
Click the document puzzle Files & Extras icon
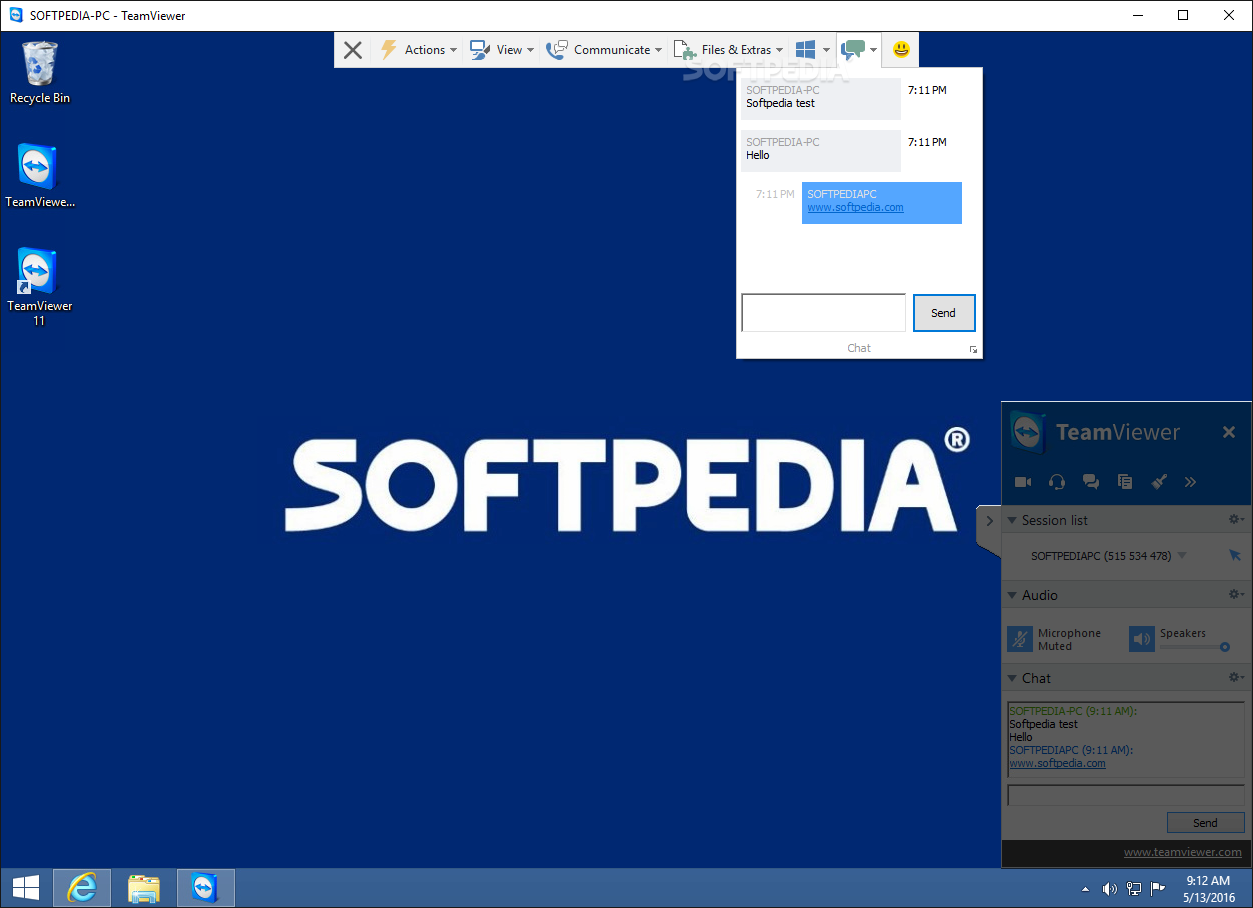click(x=685, y=50)
